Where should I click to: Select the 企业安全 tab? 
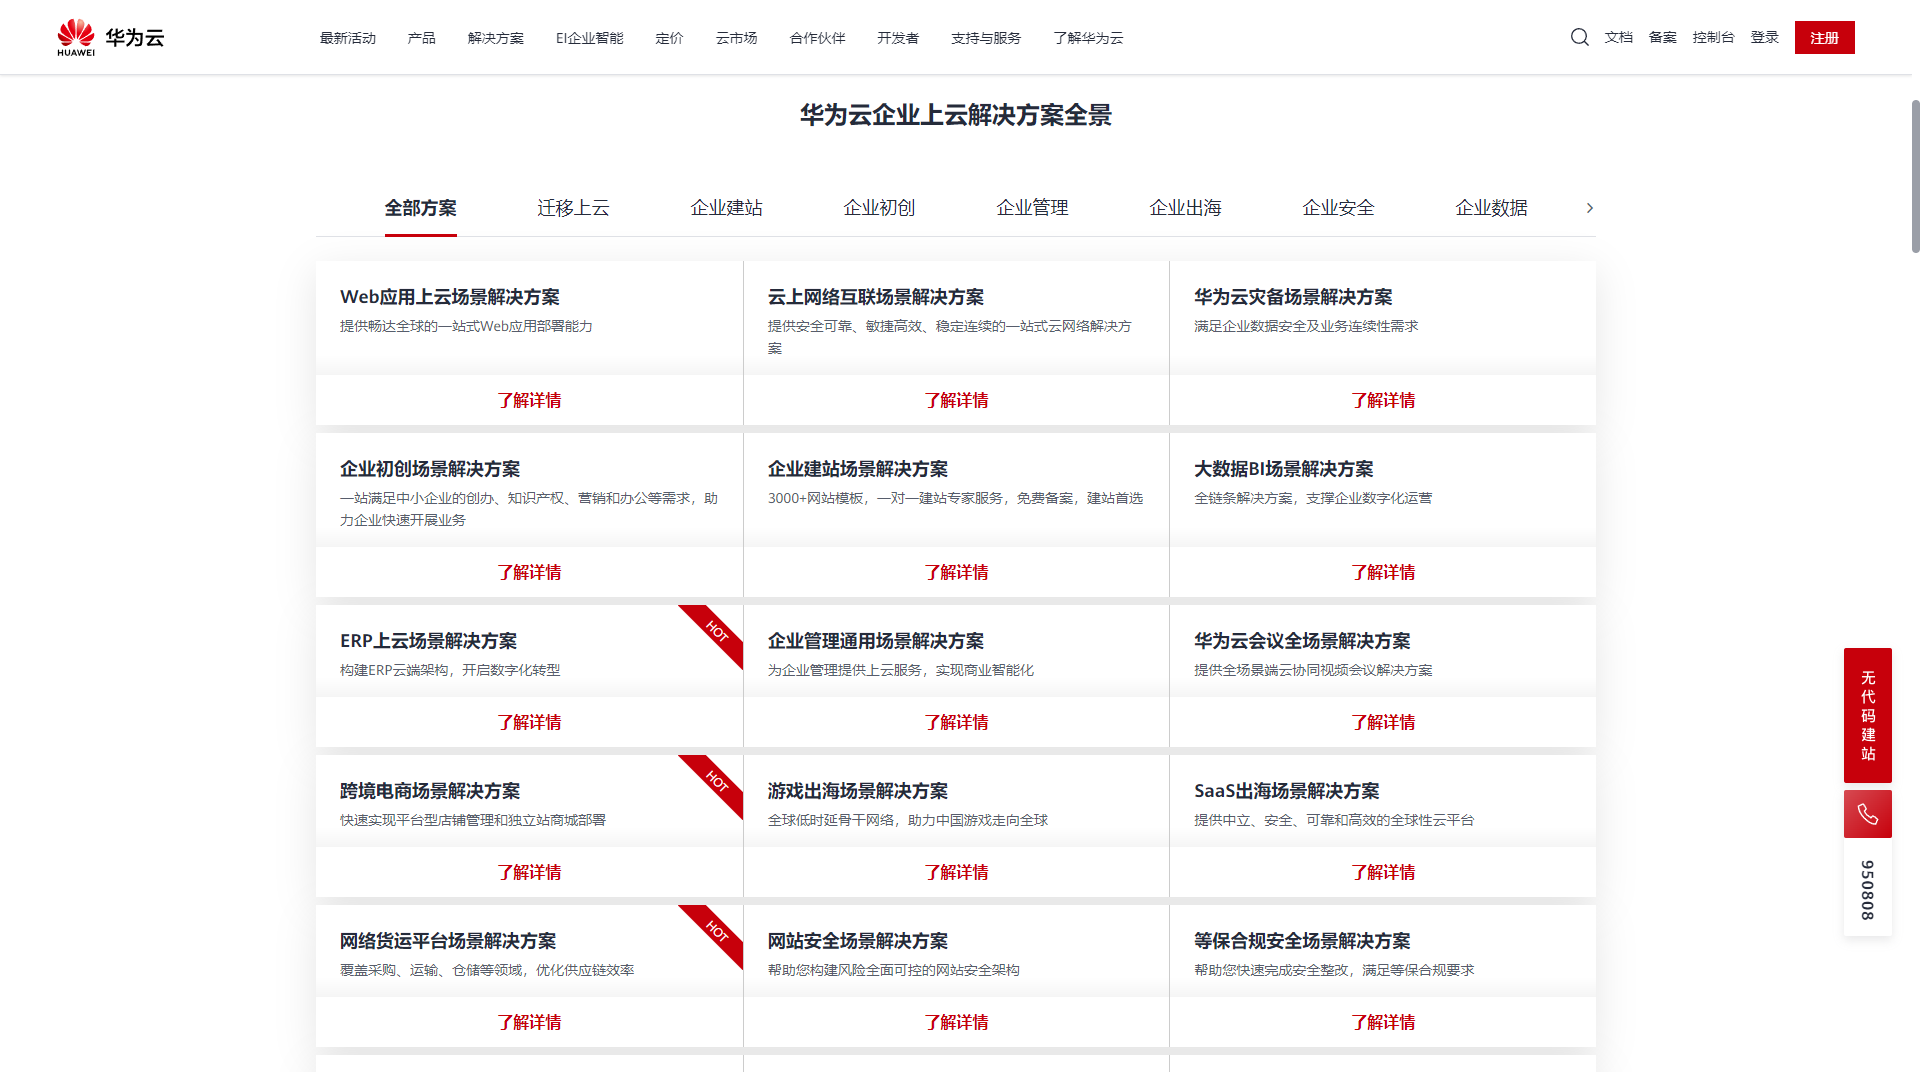tap(1338, 208)
